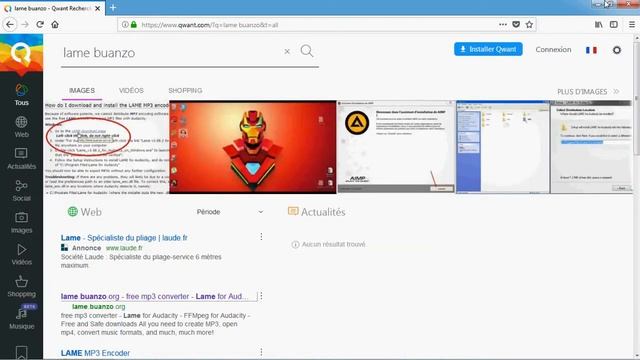Open options for Lame laude.fr result
Image resolution: width=640 pixels, height=360 pixels.
click(x=261, y=237)
